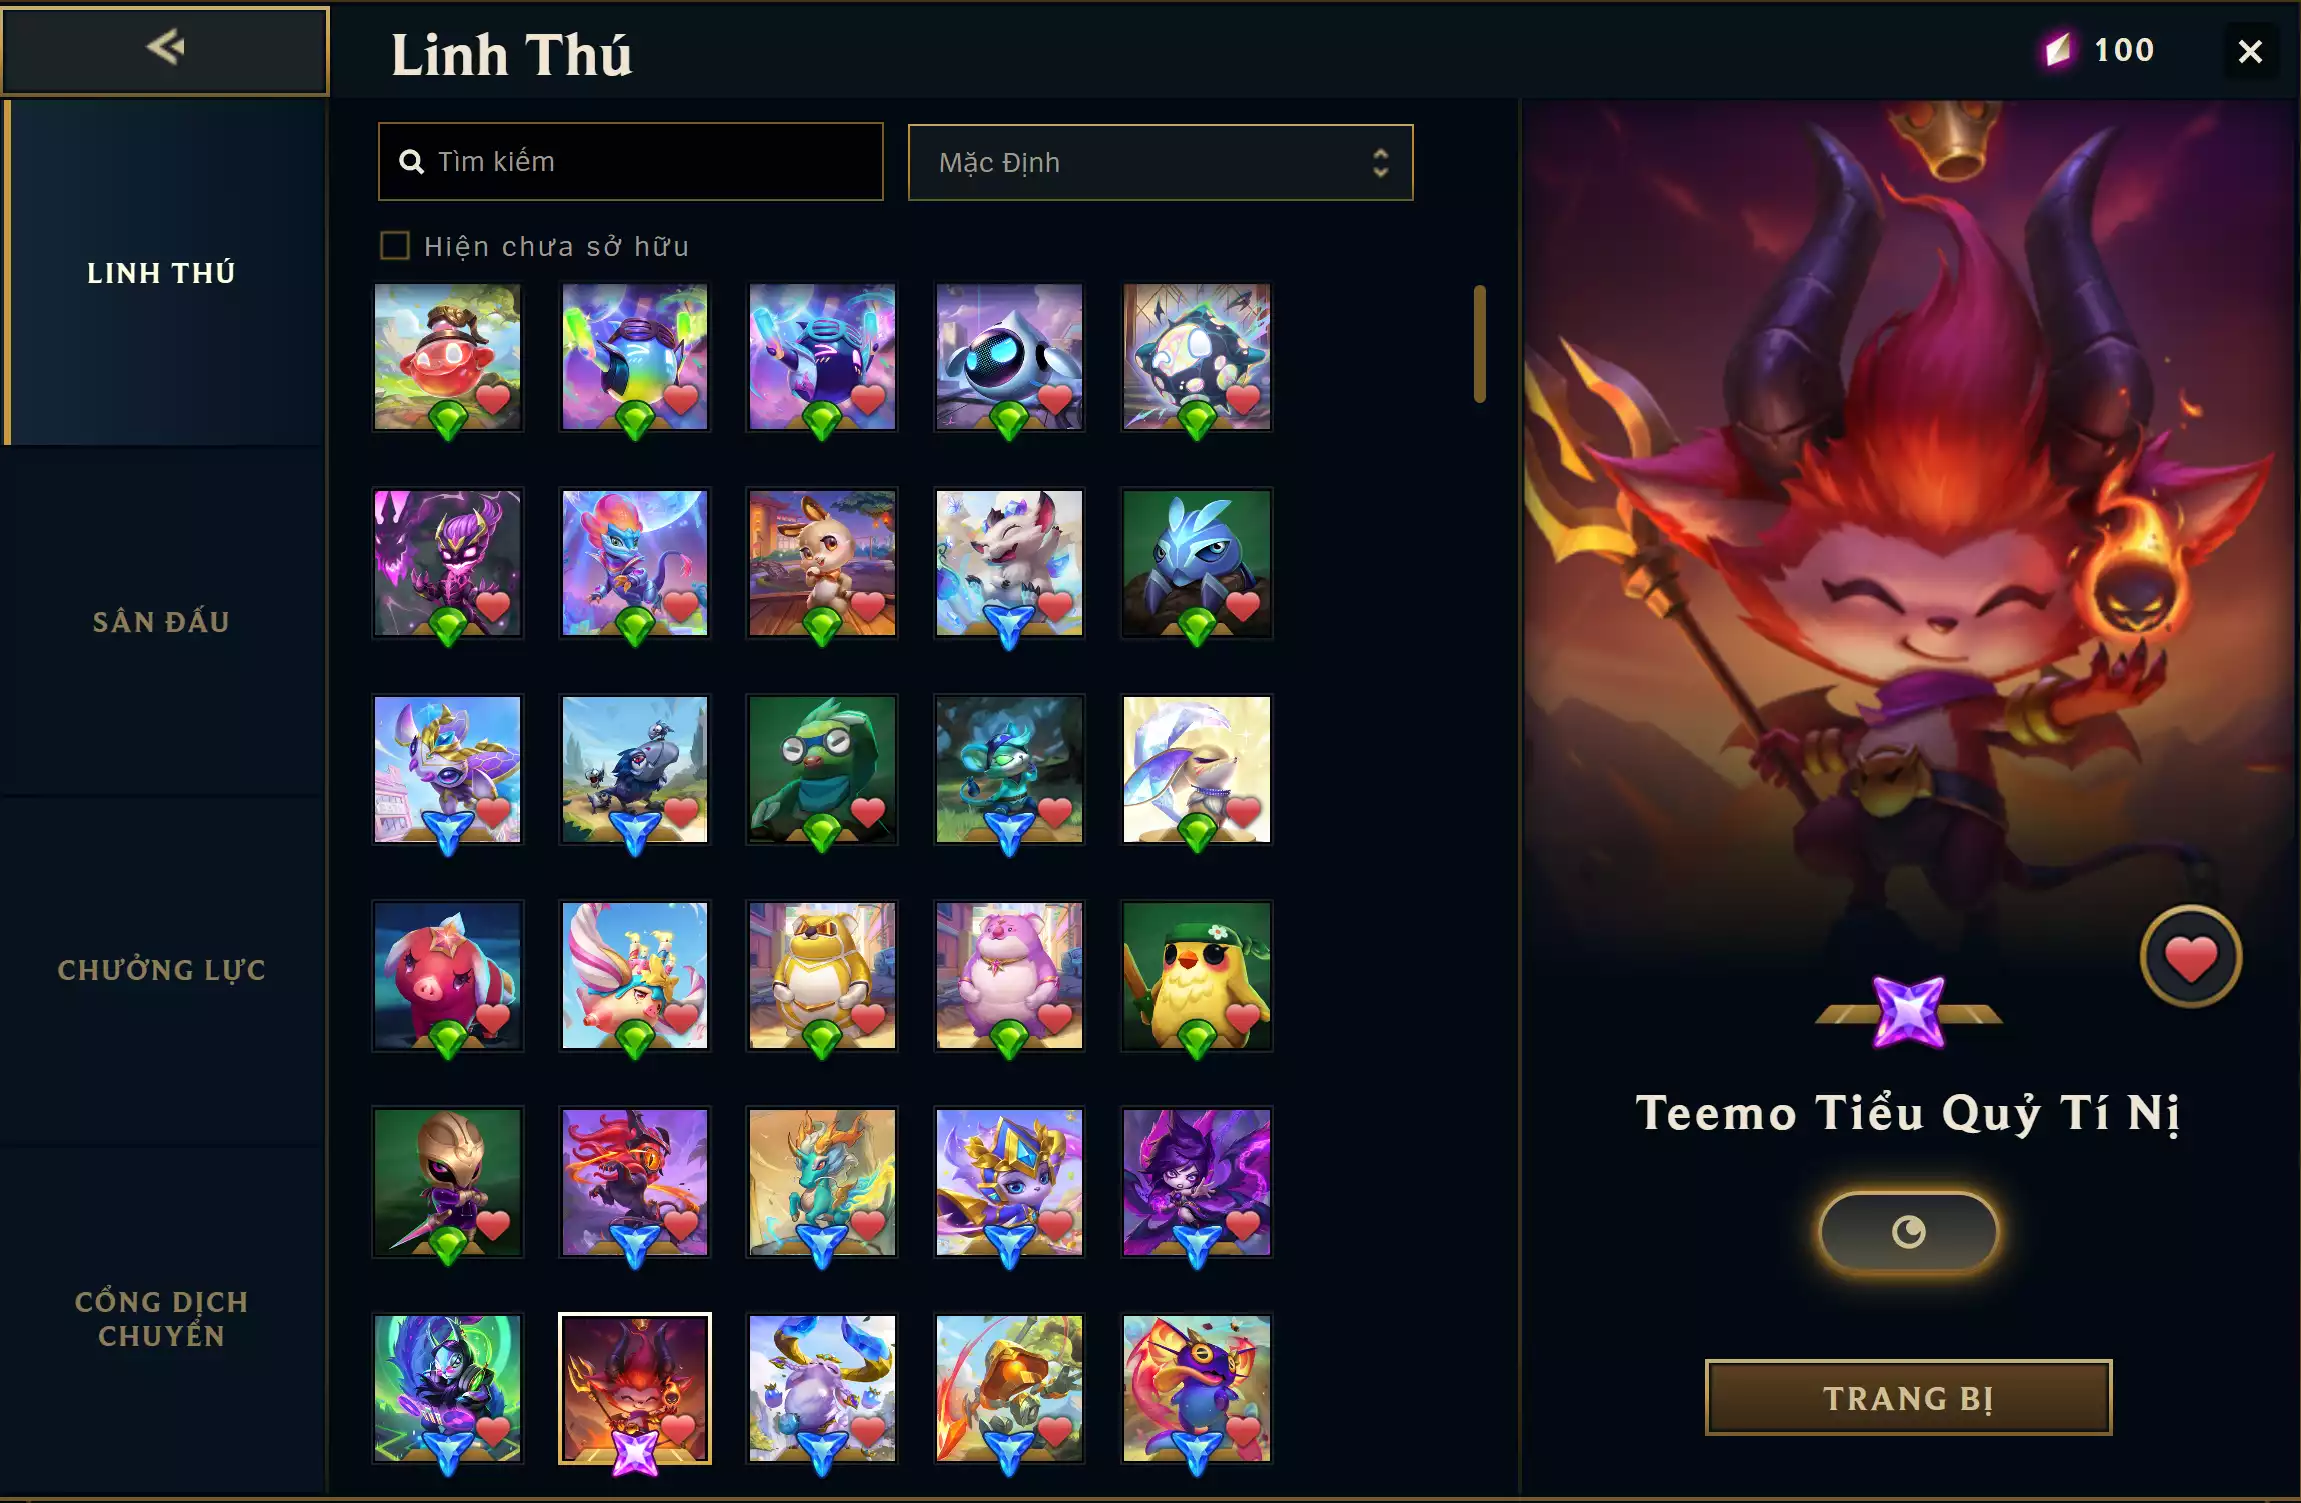The image size is (2301, 1503).
Task: Toggle favorite heart on Teemo preview
Action: [2190, 957]
